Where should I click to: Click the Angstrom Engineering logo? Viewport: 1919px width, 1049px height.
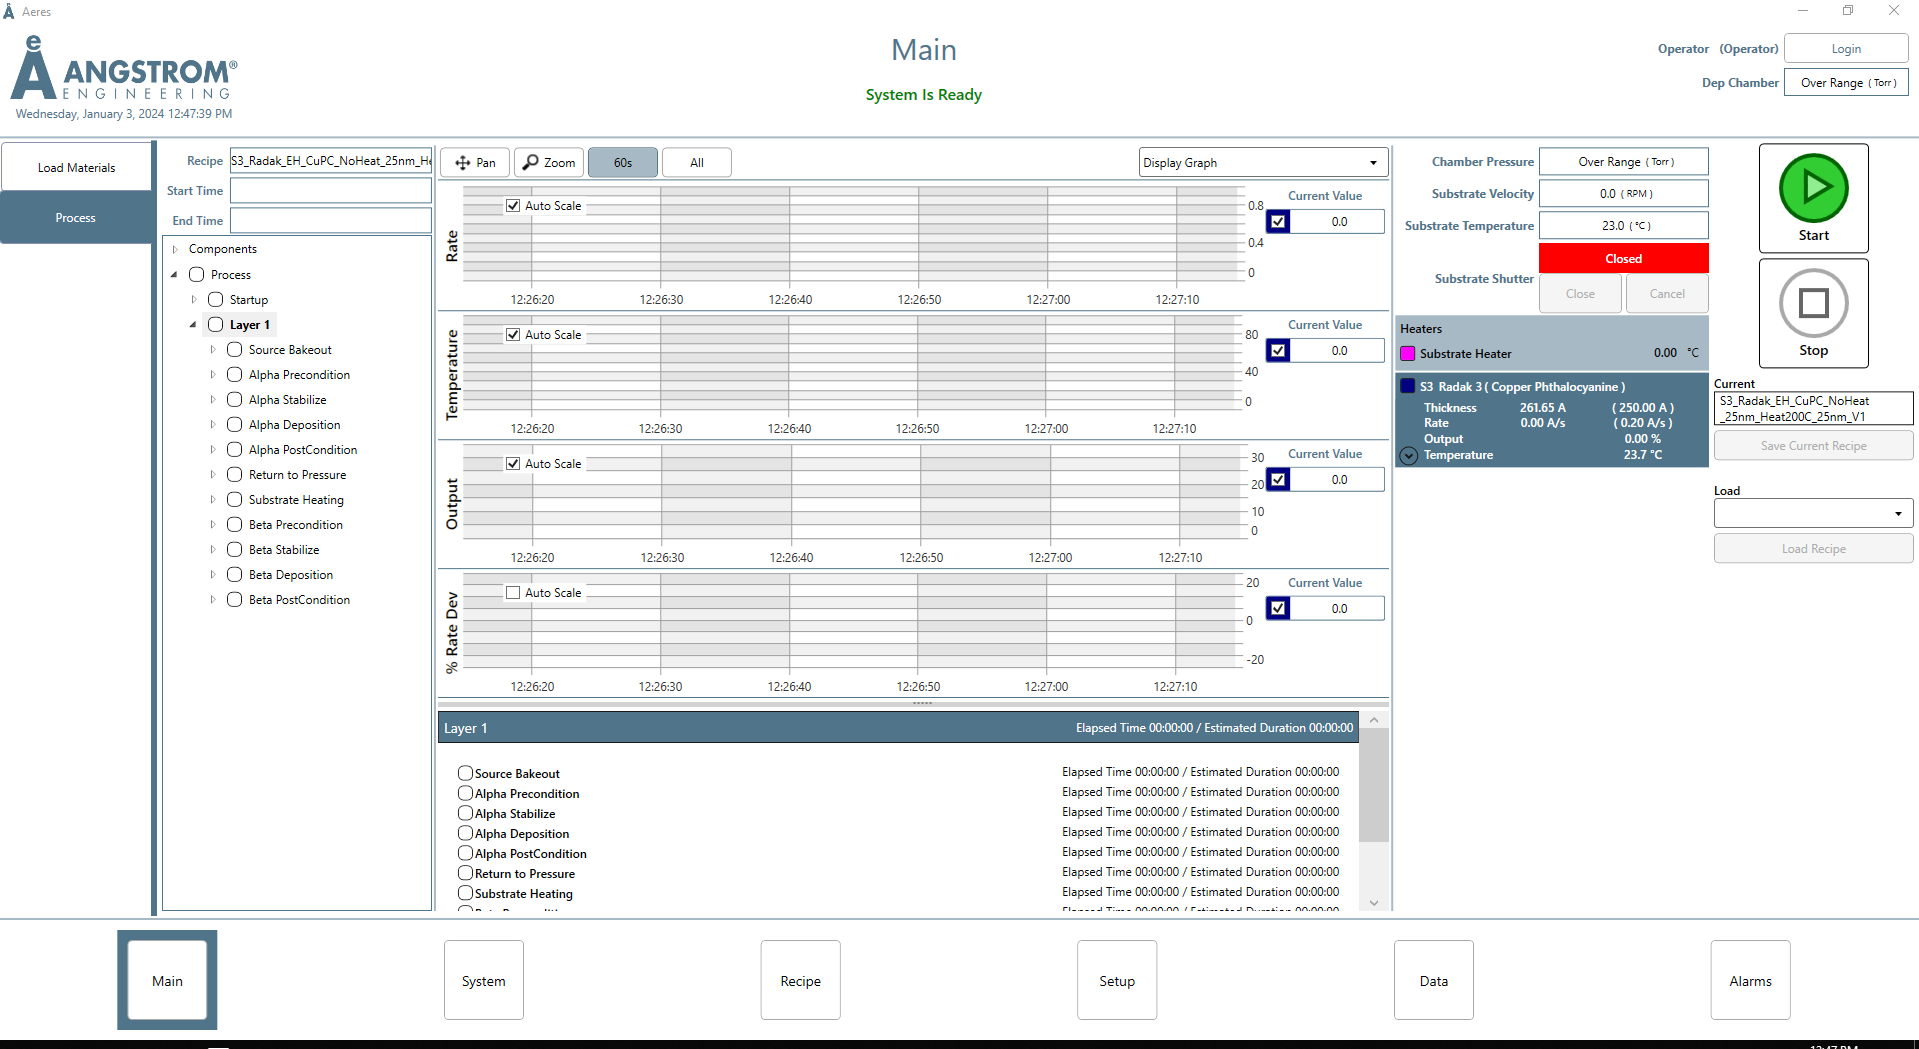pos(124,70)
